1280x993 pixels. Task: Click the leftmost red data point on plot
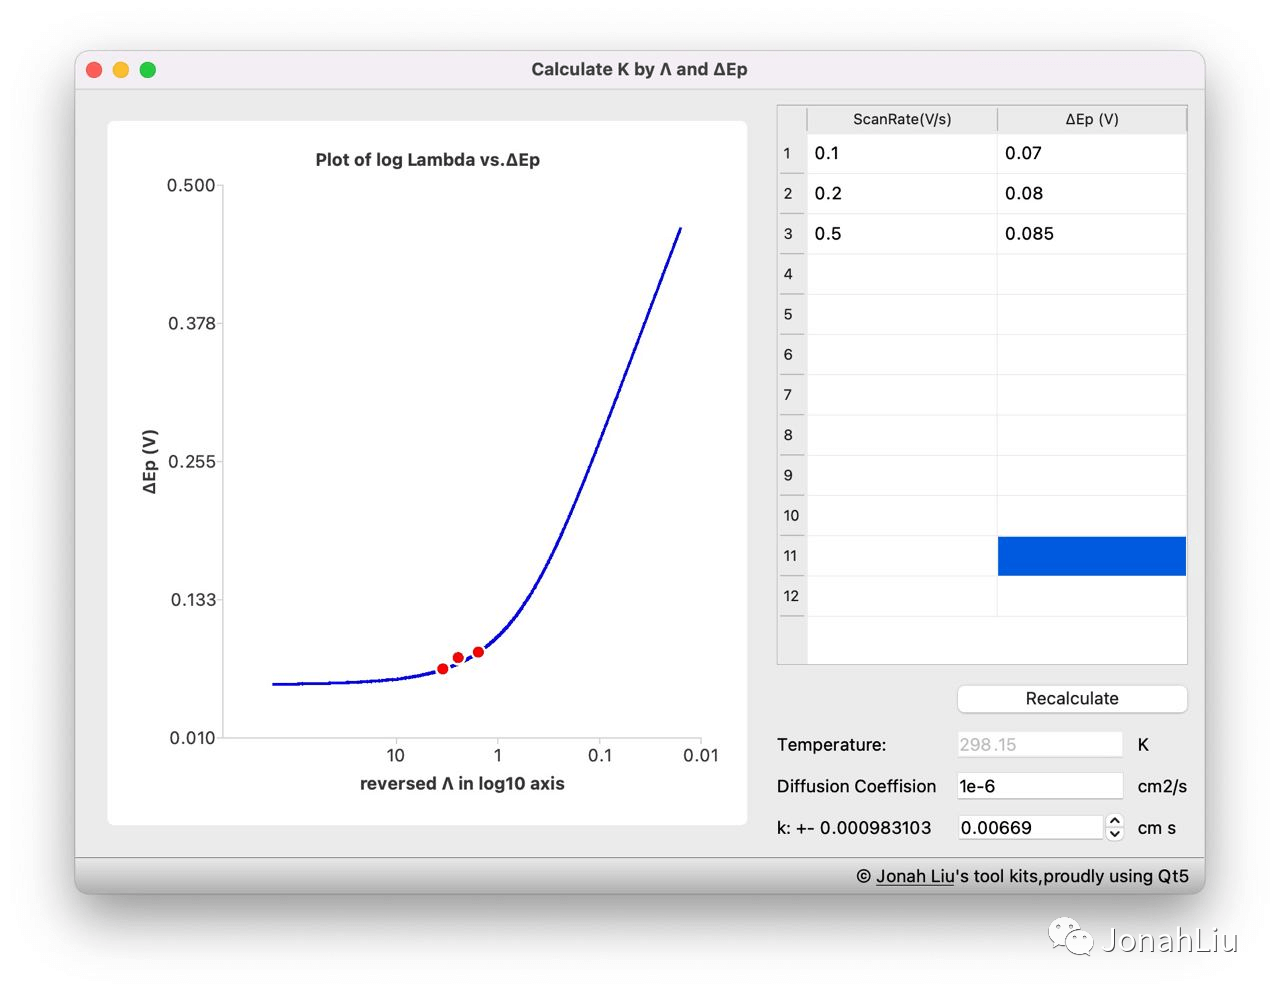click(x=443, y=669)
